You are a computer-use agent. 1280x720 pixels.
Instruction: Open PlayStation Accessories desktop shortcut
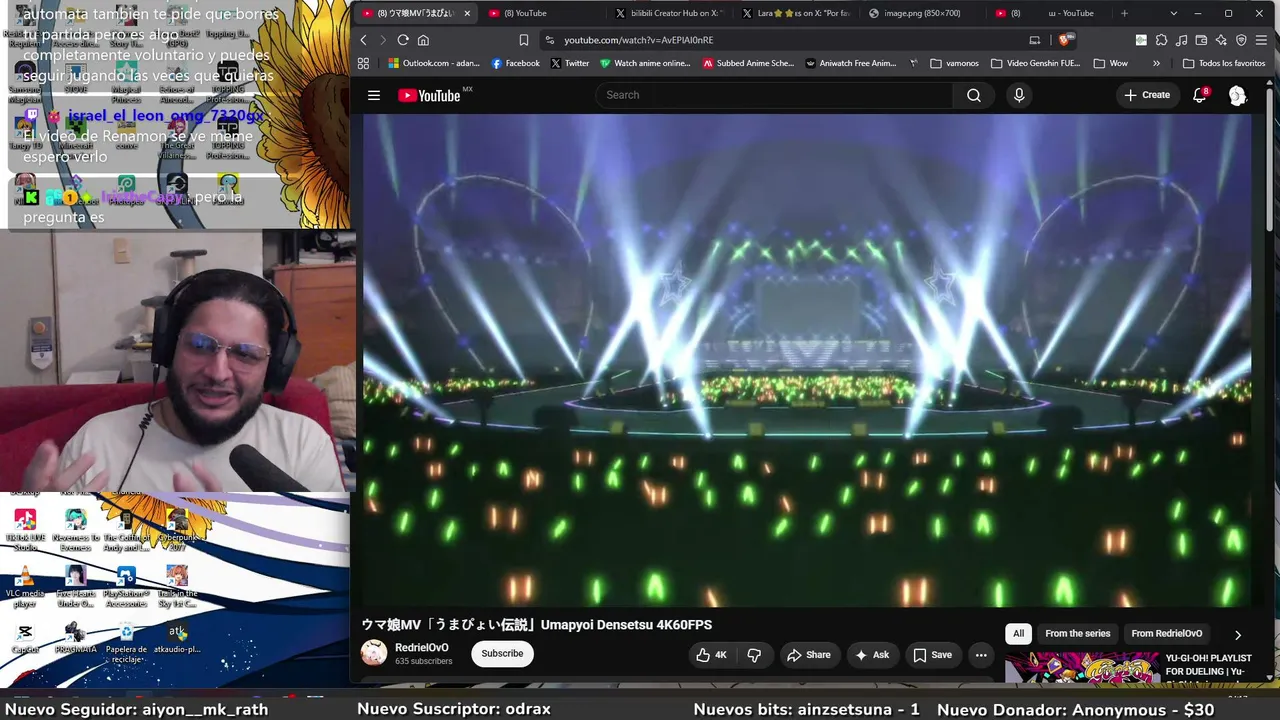[126, 588]
